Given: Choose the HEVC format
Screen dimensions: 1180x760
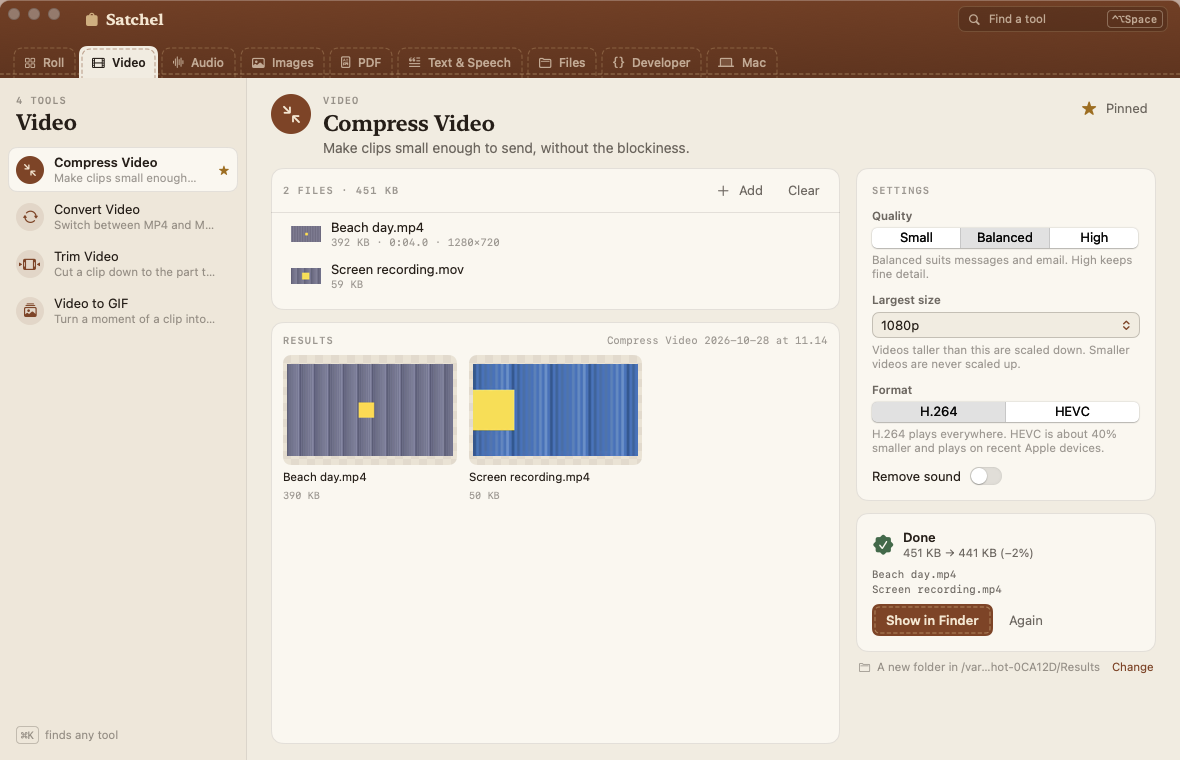Looking at the screenshot, I should pyautogui.click(x=1072, y=412).
